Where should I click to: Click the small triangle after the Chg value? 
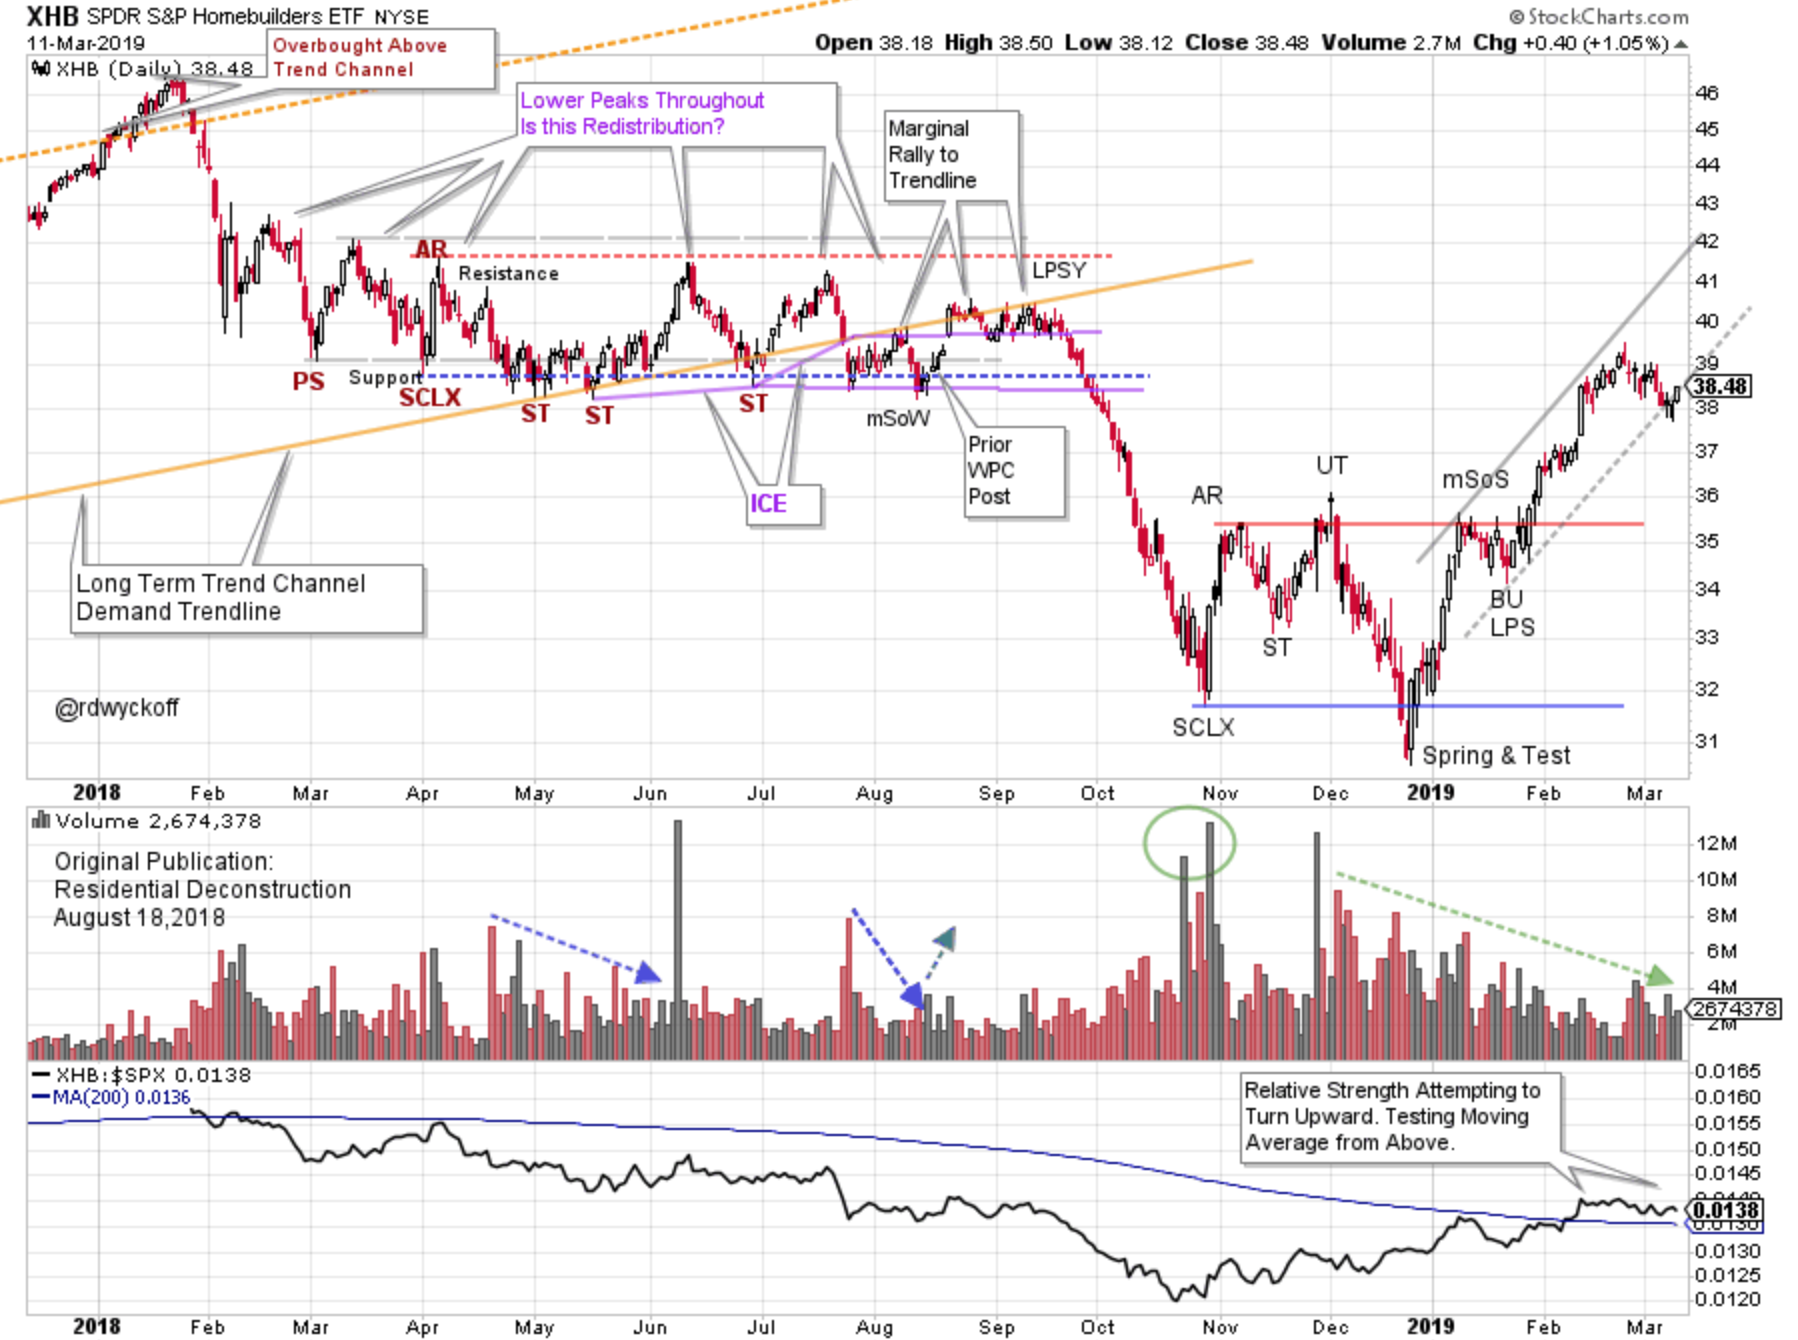(x=1681, y=44)
